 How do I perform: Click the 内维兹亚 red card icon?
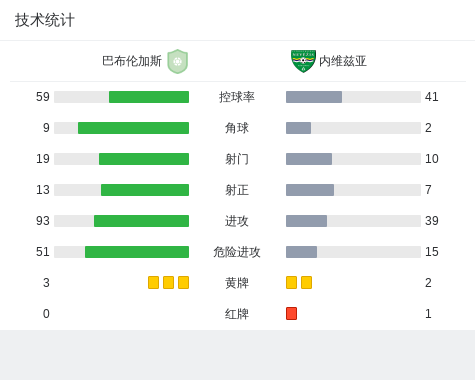(x=291, y=313)
